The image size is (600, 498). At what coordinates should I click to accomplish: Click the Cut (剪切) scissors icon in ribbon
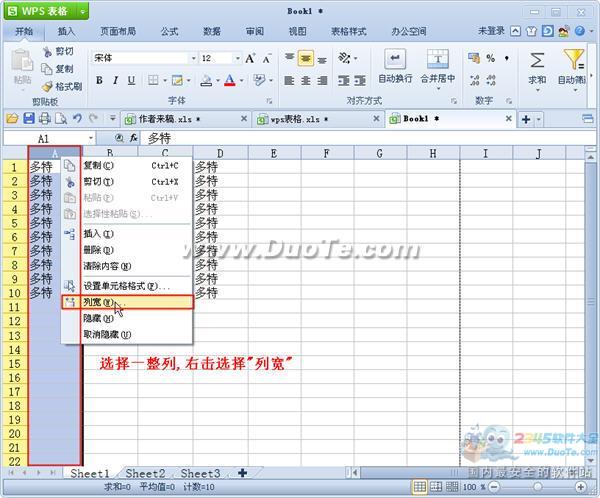(x=47, y=51)
